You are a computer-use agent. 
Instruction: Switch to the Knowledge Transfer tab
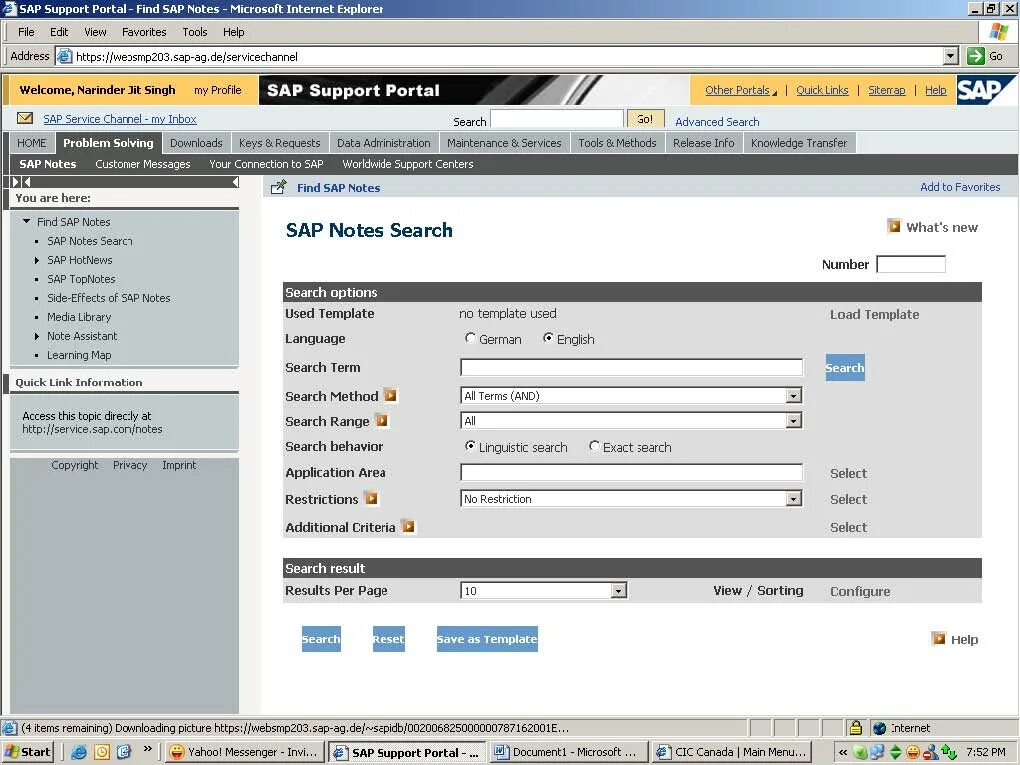(799, 143)
